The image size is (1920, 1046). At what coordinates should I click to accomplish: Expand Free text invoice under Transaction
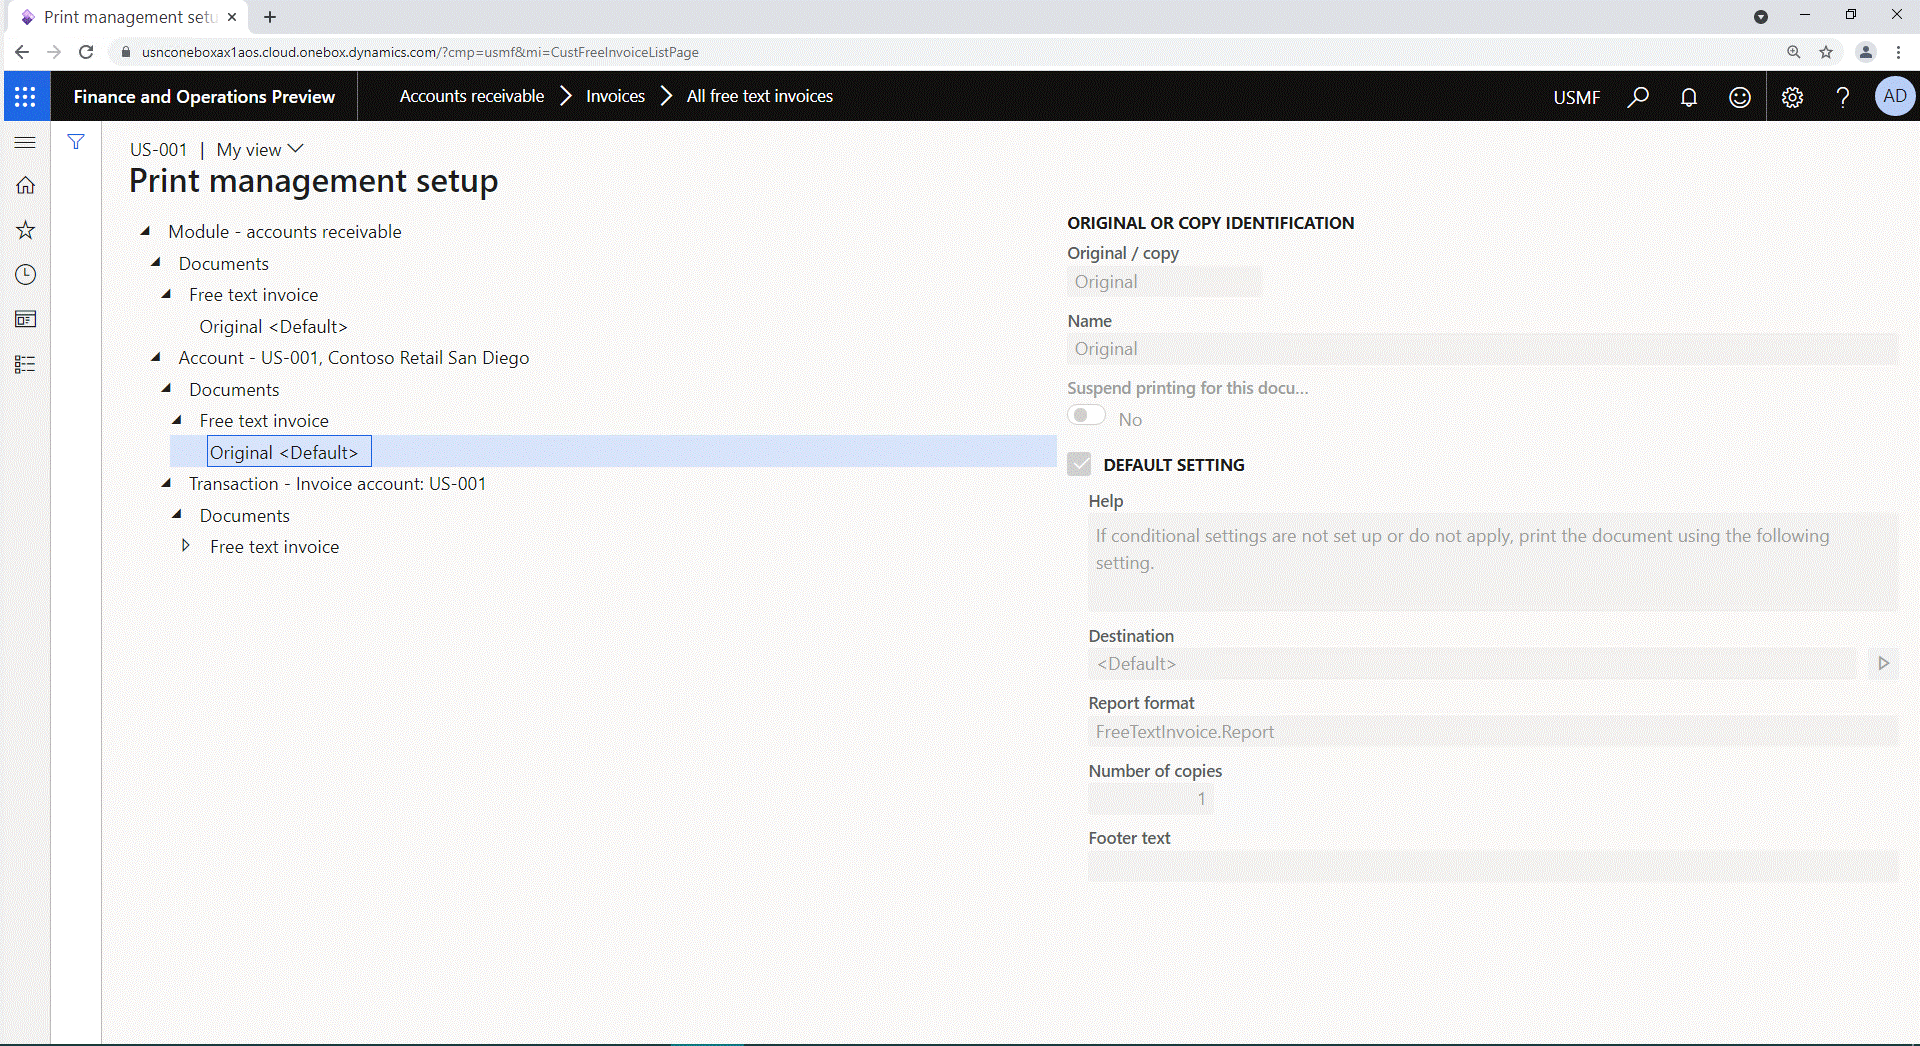[x=186, y=546]
